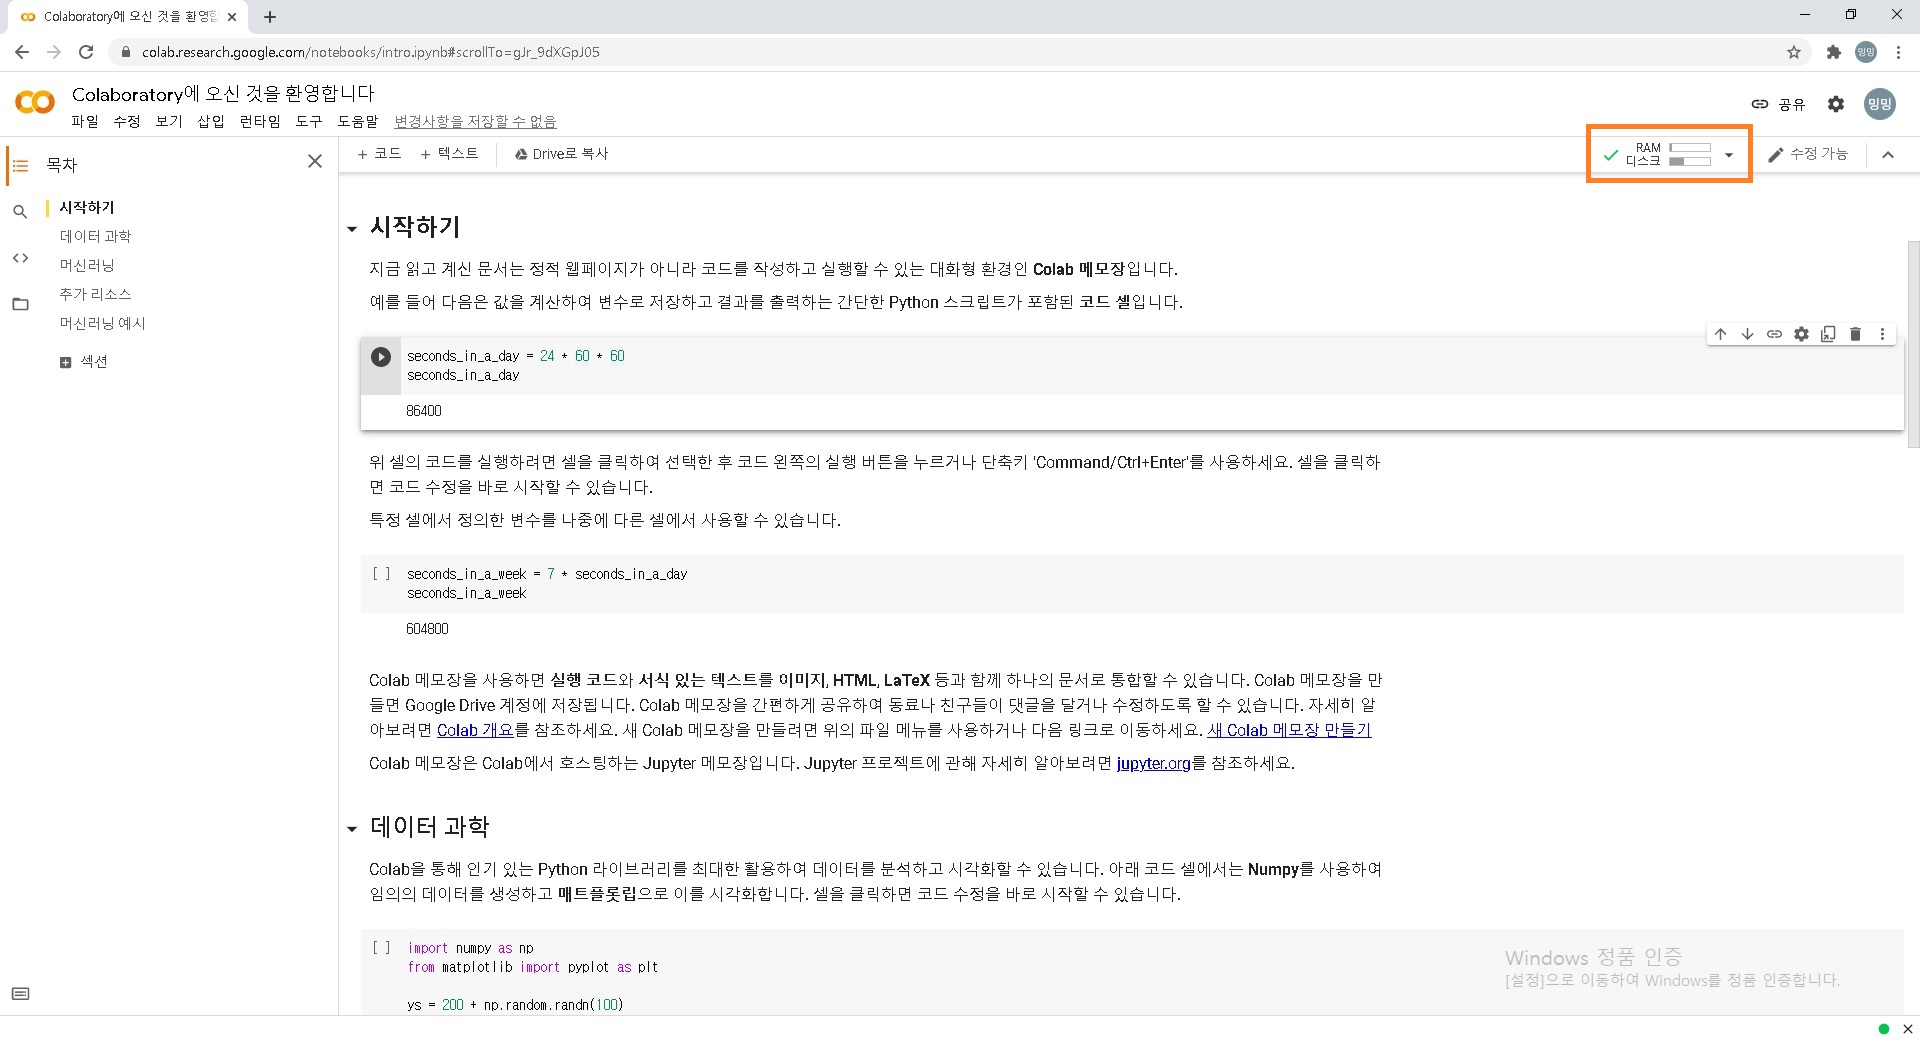Collapse the 시작하기 section heading arrow
Viewport: 1920px width, 1040px height.
click(352, 229)
